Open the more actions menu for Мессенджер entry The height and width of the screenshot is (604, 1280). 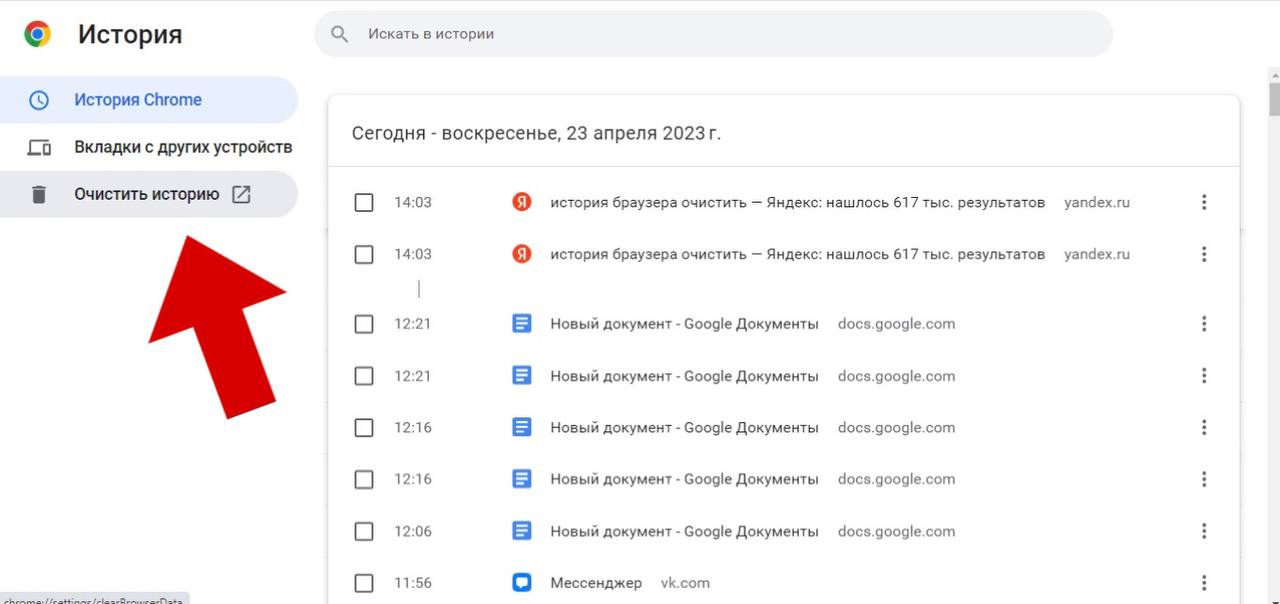point(1204,583)
